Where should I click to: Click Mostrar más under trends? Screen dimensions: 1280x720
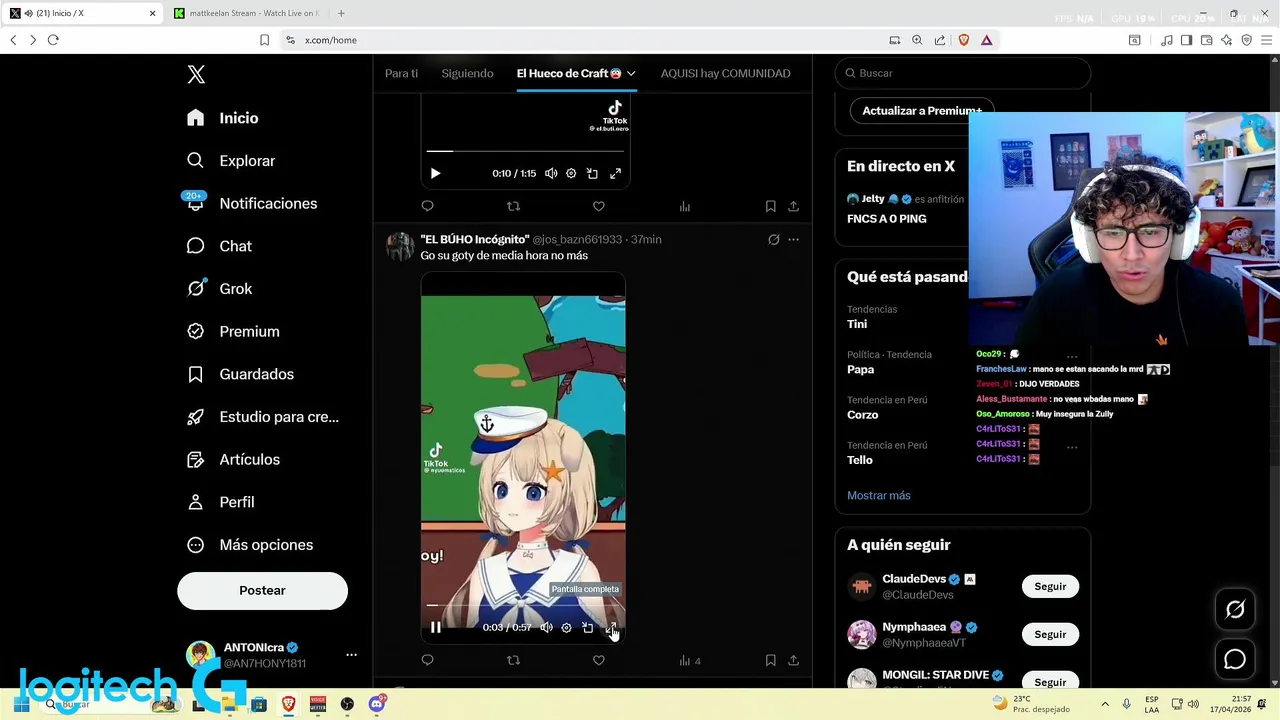click(879, 496)
